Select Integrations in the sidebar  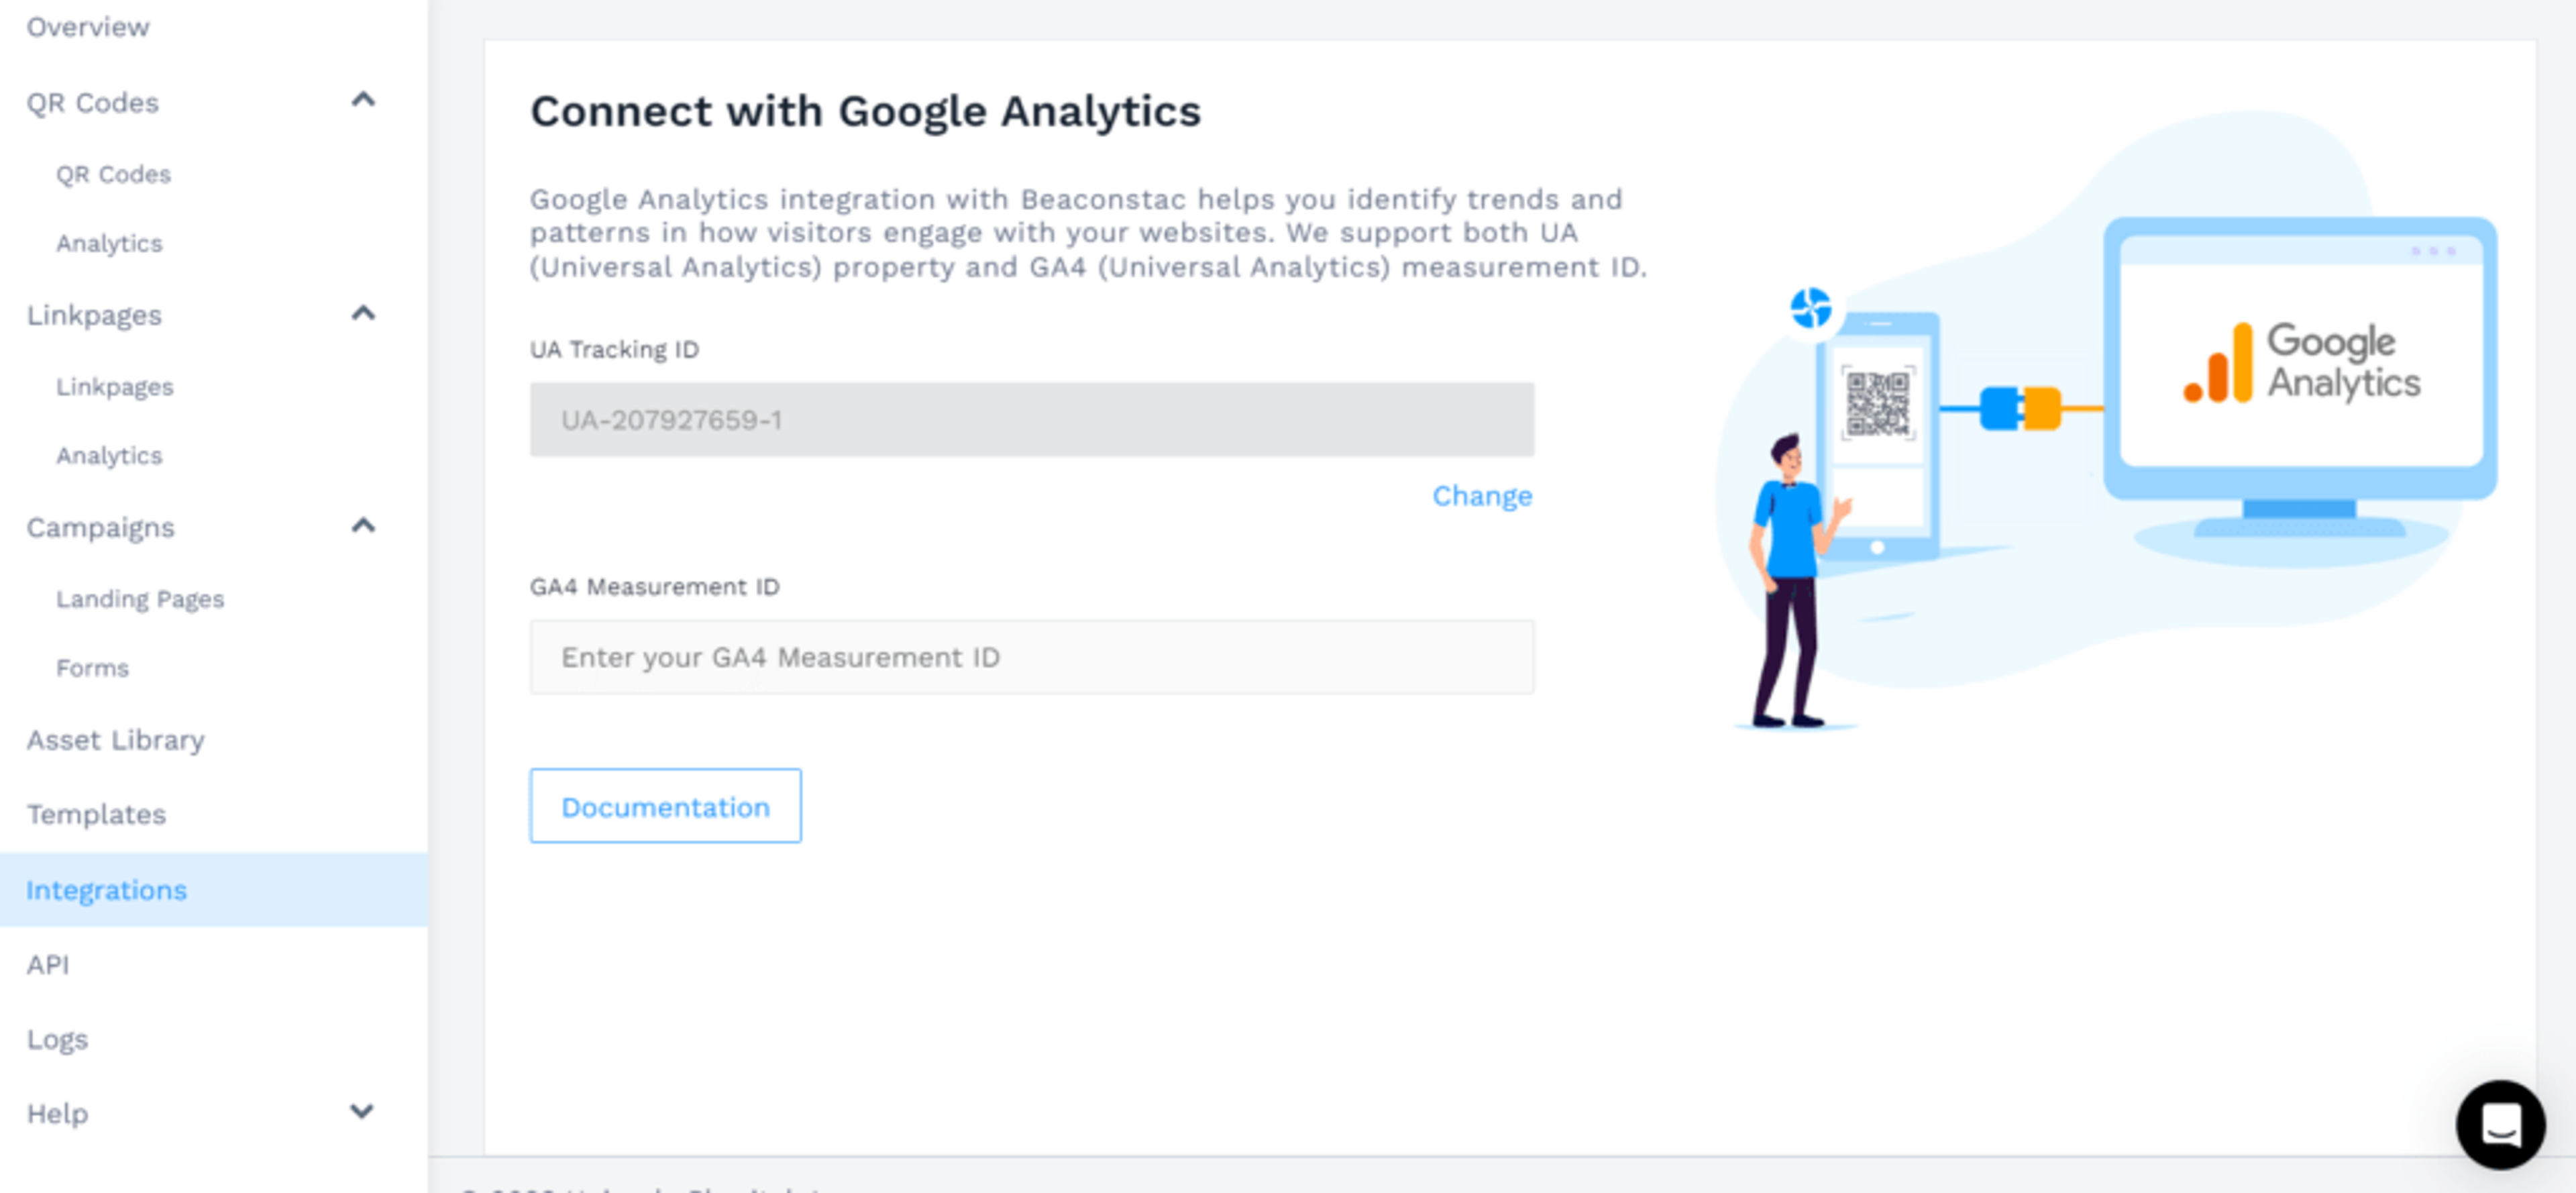click(106, 889)
